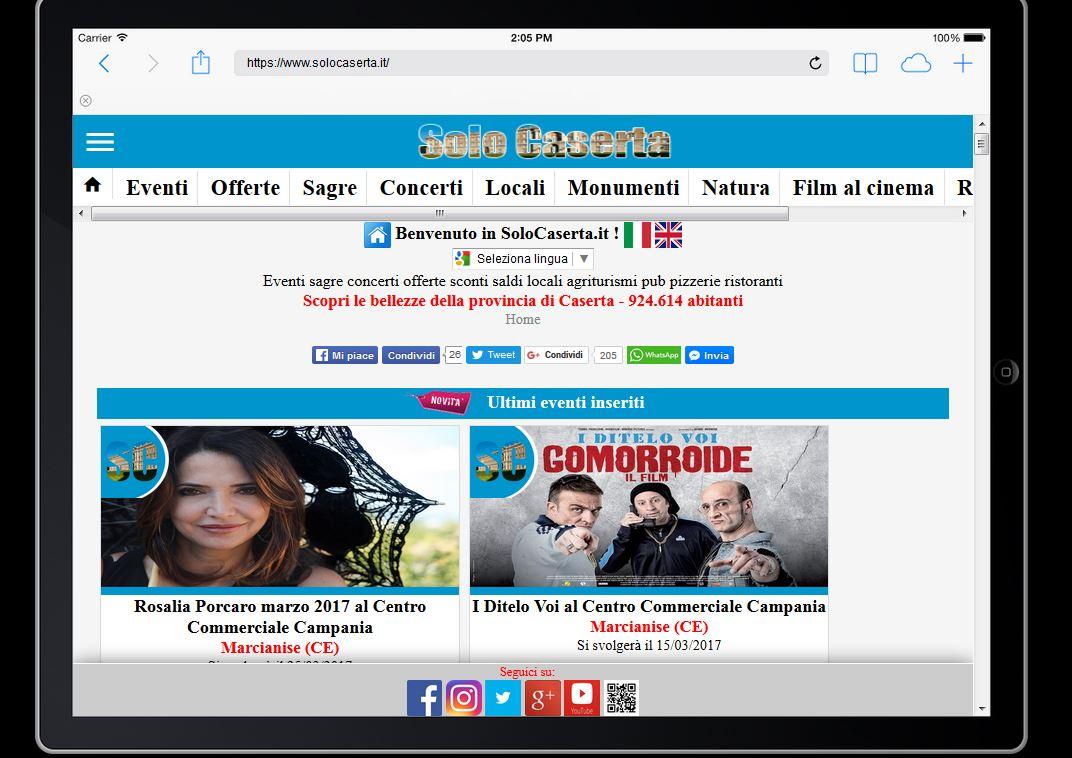Click the Facebook share count 26
Viewport: 1072px width, 758px height.
click(454, 355)
